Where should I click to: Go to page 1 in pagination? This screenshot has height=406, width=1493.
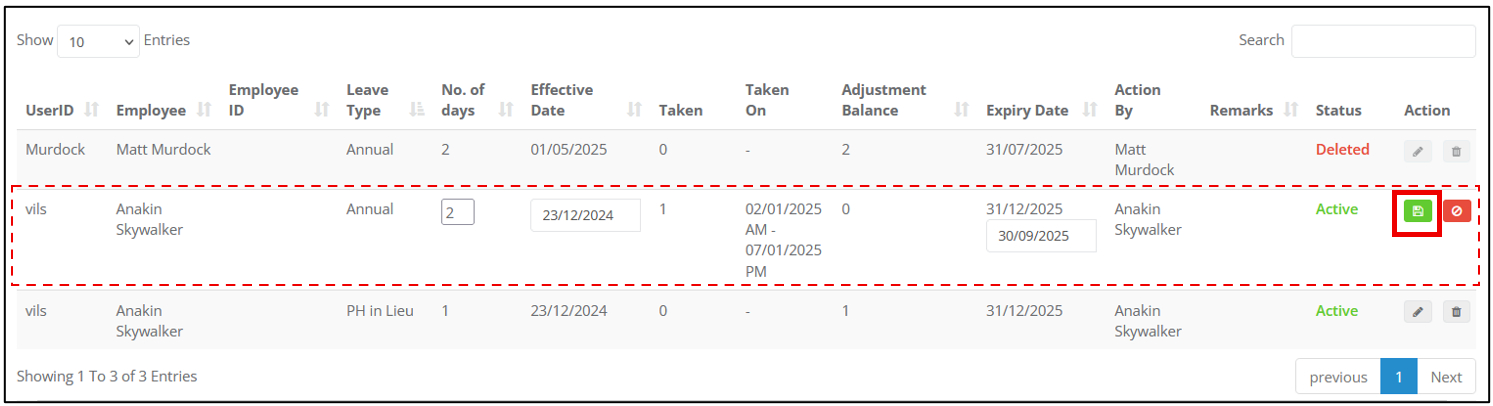pyautogui.click(x=1399, y=376)
